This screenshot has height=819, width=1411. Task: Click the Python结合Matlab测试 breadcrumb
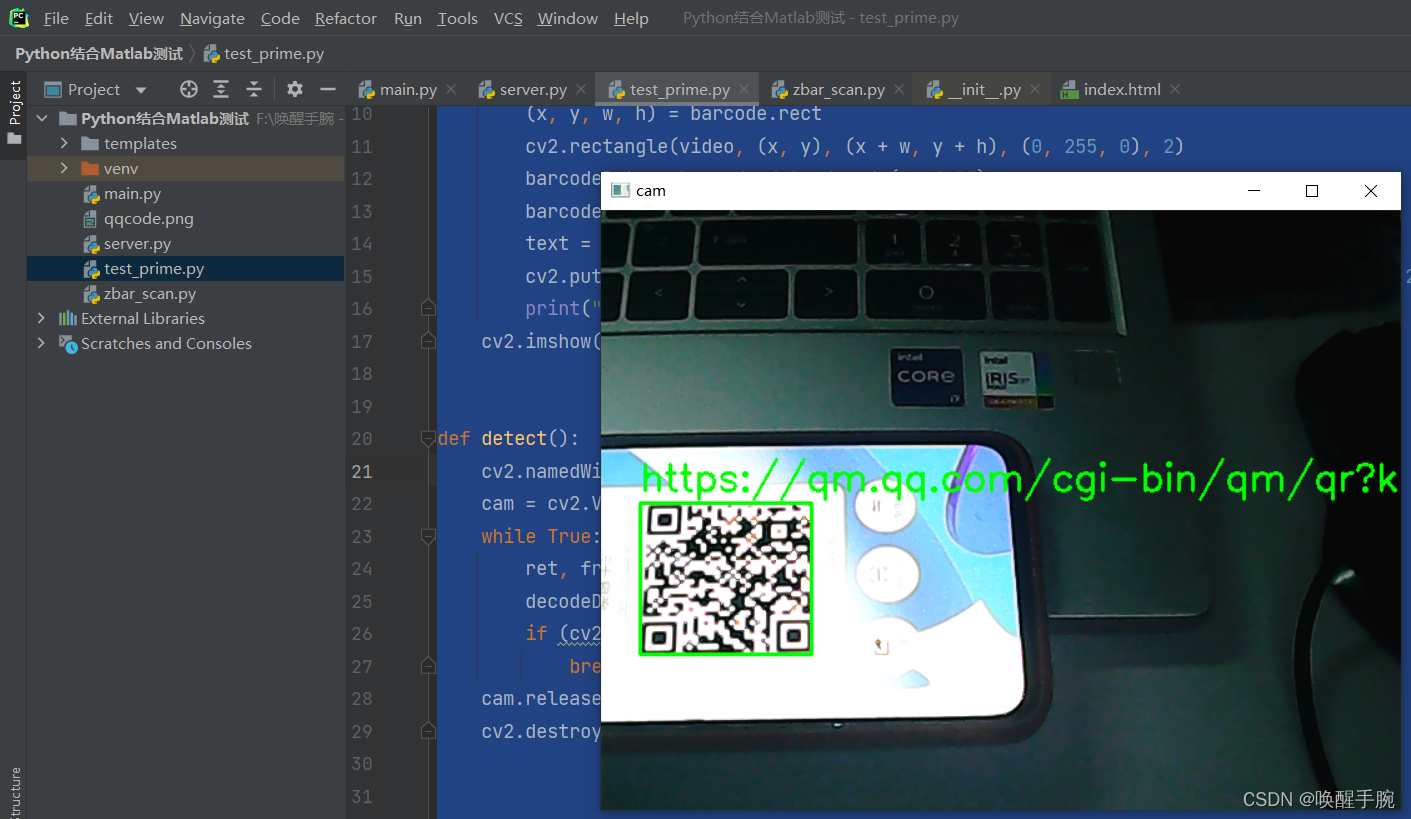tap(99, 54)
